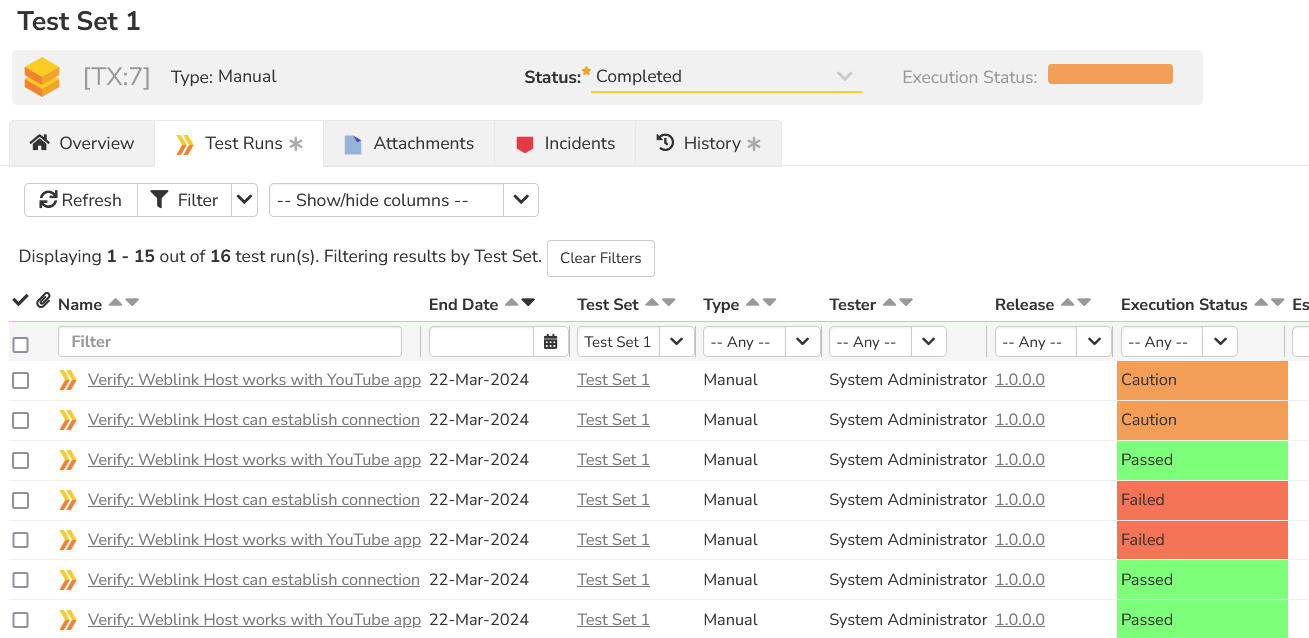This screenshot has height=638, width=1309.
Task: Click the checkmark icon in table header
Action: [19, 301]
